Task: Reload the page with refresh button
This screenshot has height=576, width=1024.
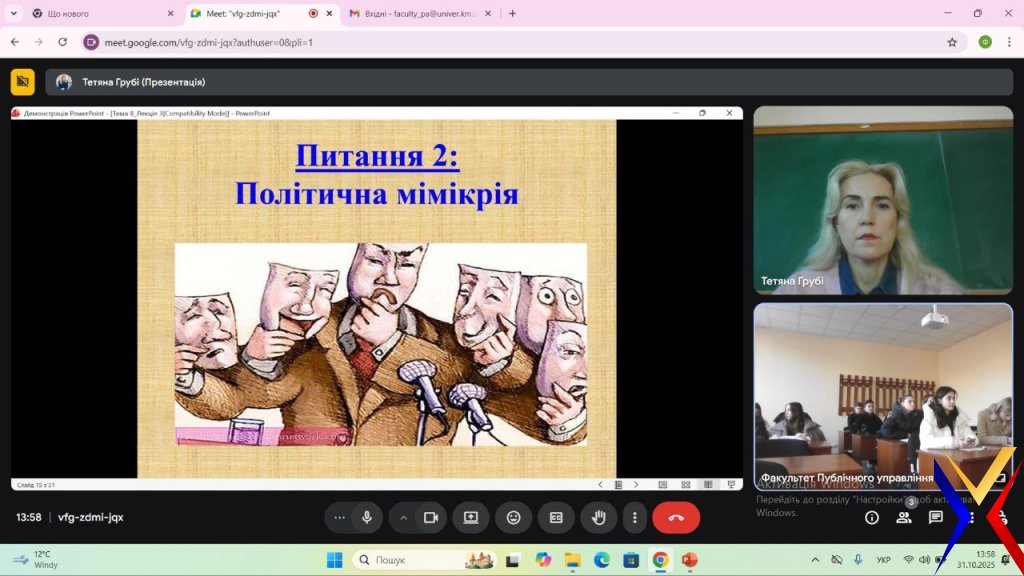Action: pyautogui.click(x=63, y=42)
